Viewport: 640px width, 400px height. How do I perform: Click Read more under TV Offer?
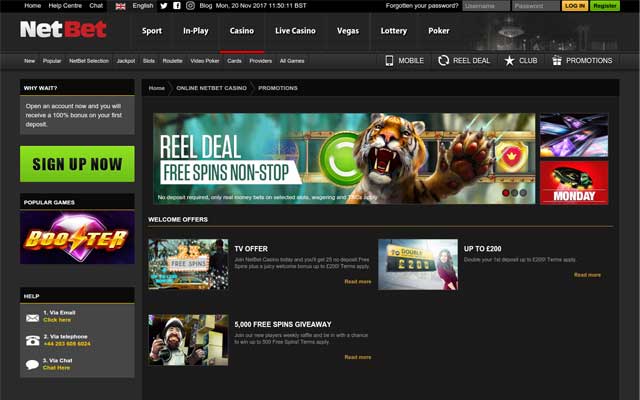click(358, 282)
